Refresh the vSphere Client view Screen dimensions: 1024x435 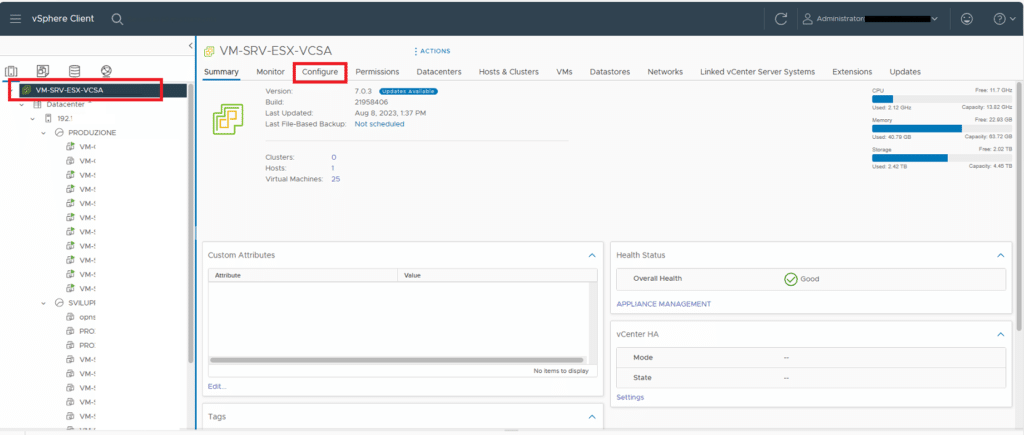[x=780, y=19]
